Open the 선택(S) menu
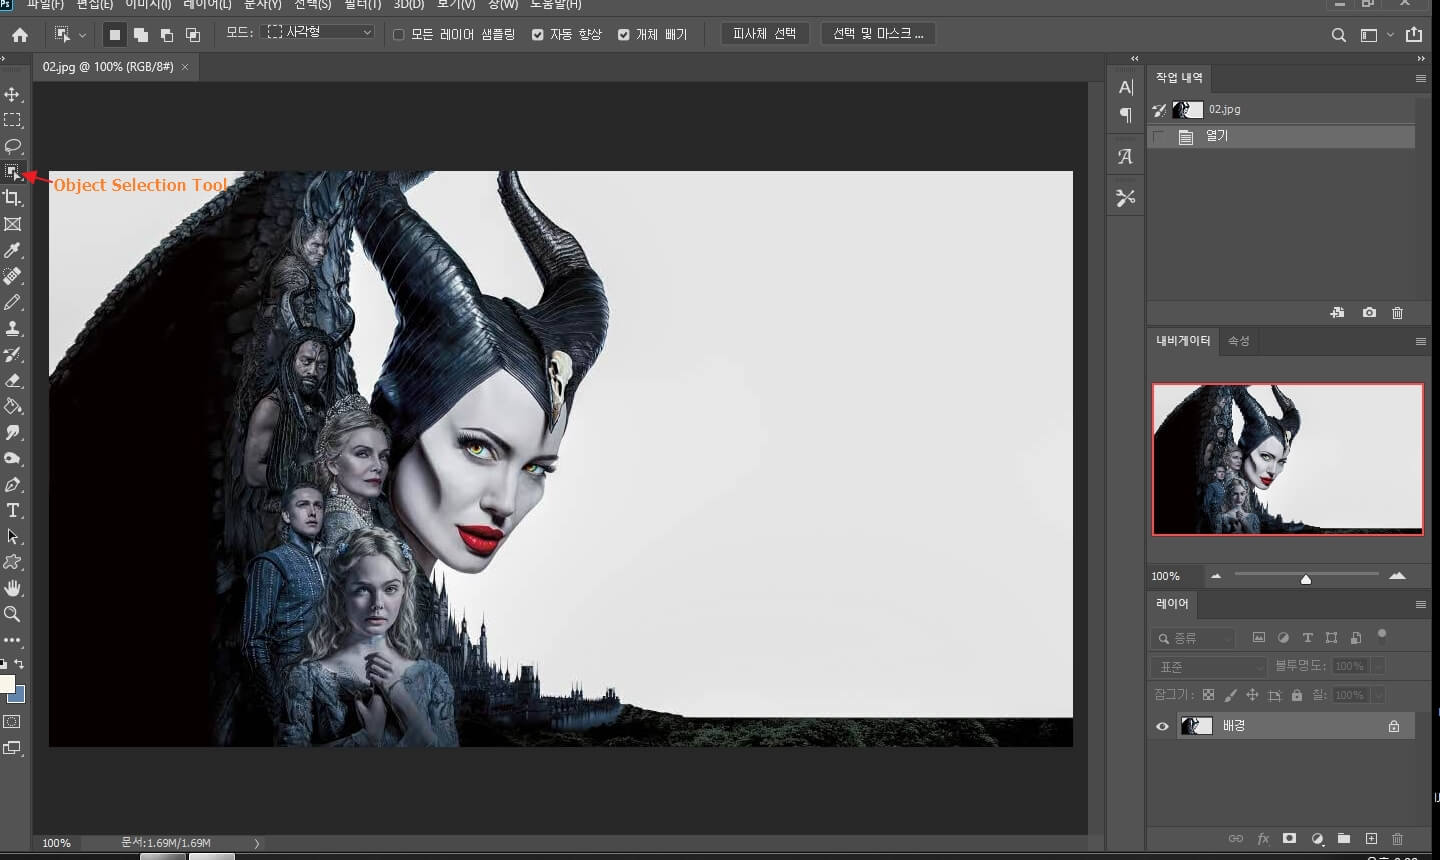1440x860 pixels. [x=313, y=5]
